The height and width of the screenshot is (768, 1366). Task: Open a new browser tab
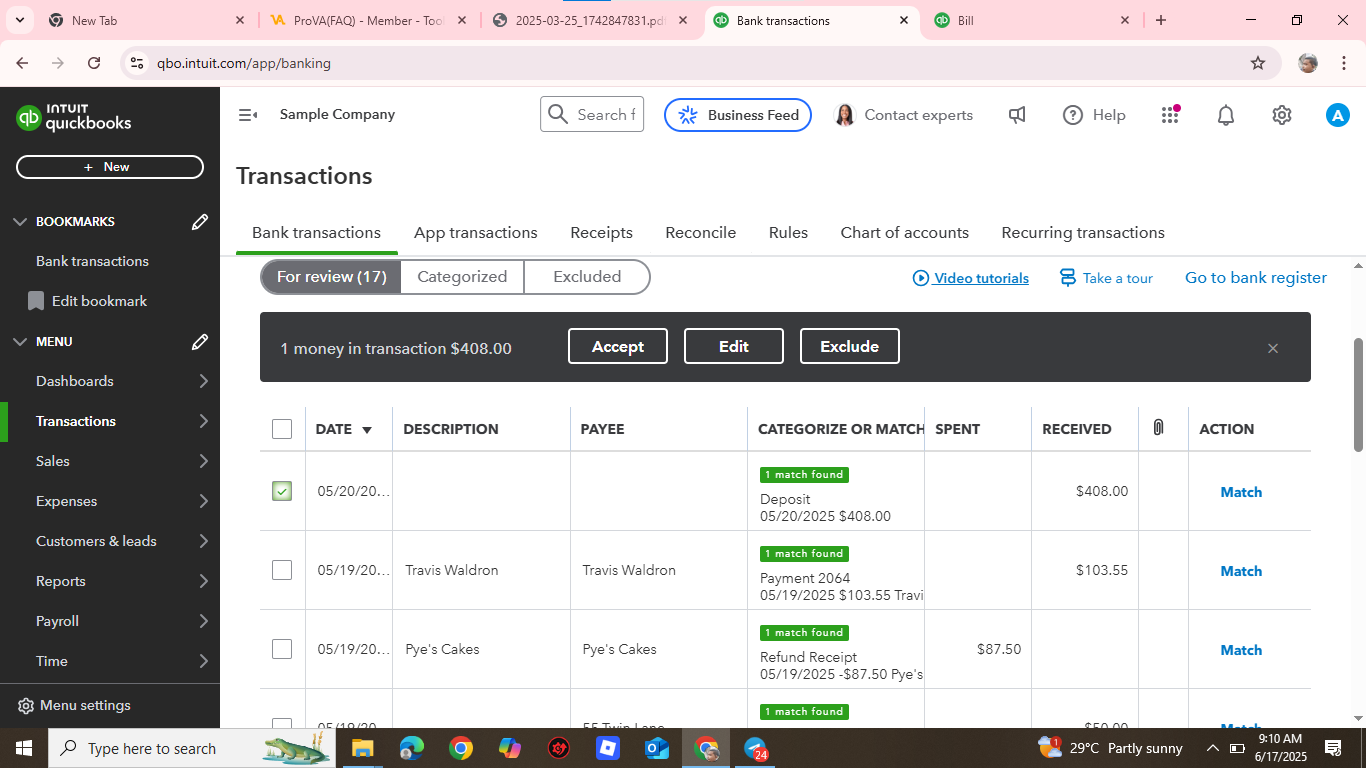click(x=1161, y=20)
